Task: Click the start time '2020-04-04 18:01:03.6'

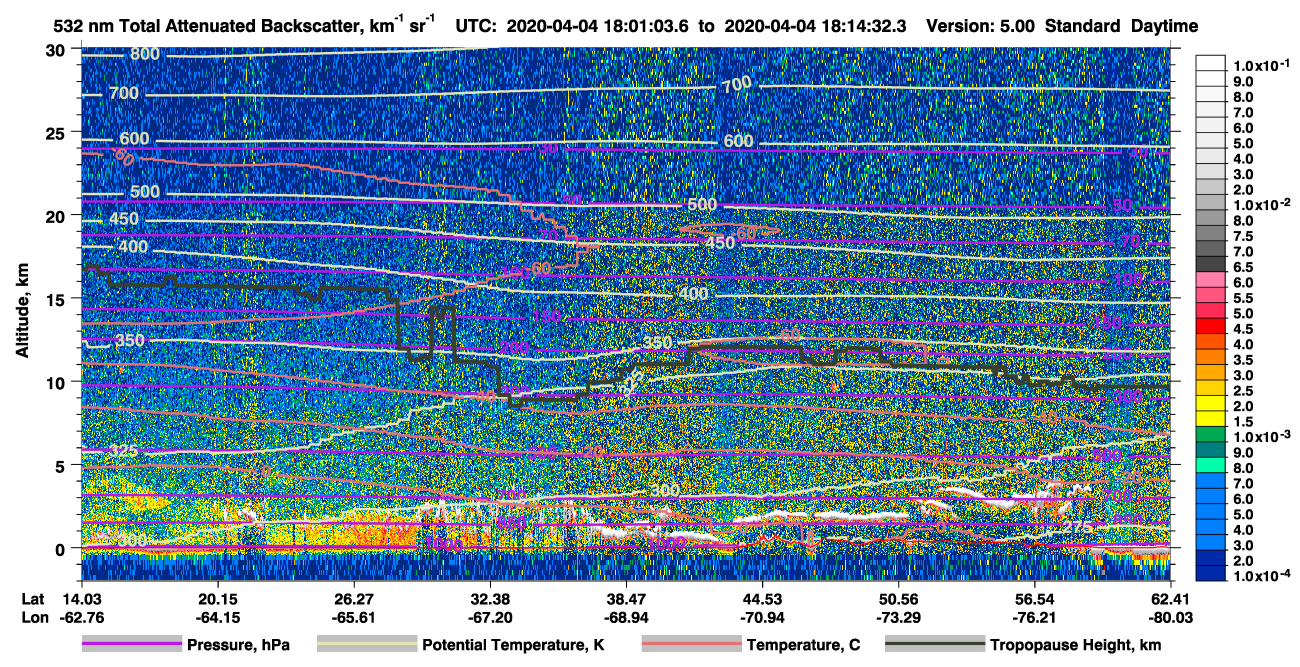Action: [x=600, y=26]
